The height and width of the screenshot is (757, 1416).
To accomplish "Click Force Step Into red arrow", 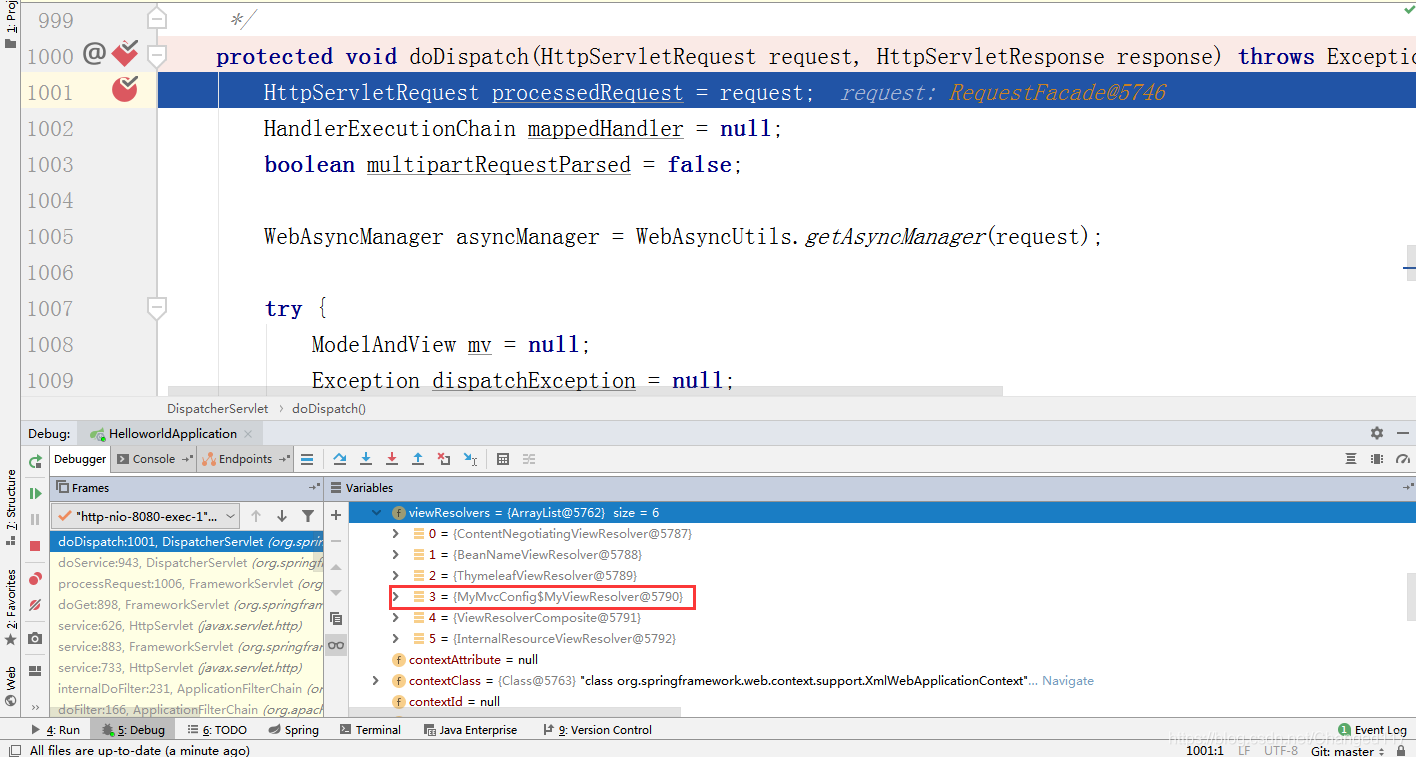I will click(392, 459).
